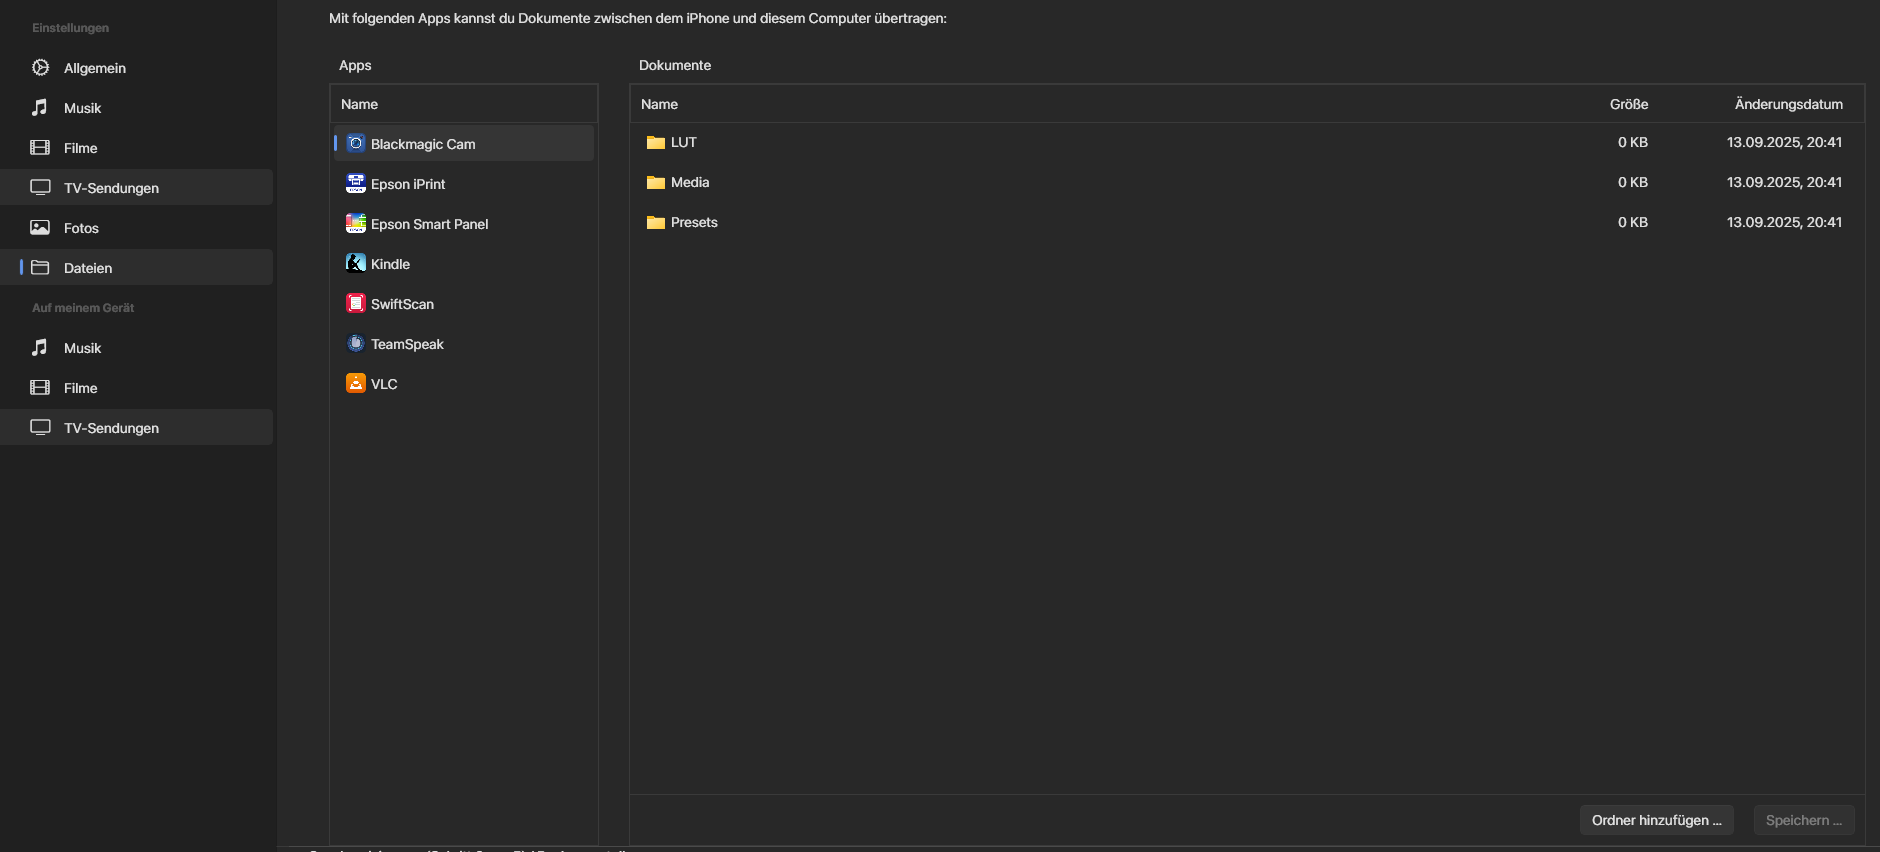Click the TV-Sendungen monitor icon under Auf meinem Gerät
The width and height of the screenshot is (1880, 852).
click(40, 428)
